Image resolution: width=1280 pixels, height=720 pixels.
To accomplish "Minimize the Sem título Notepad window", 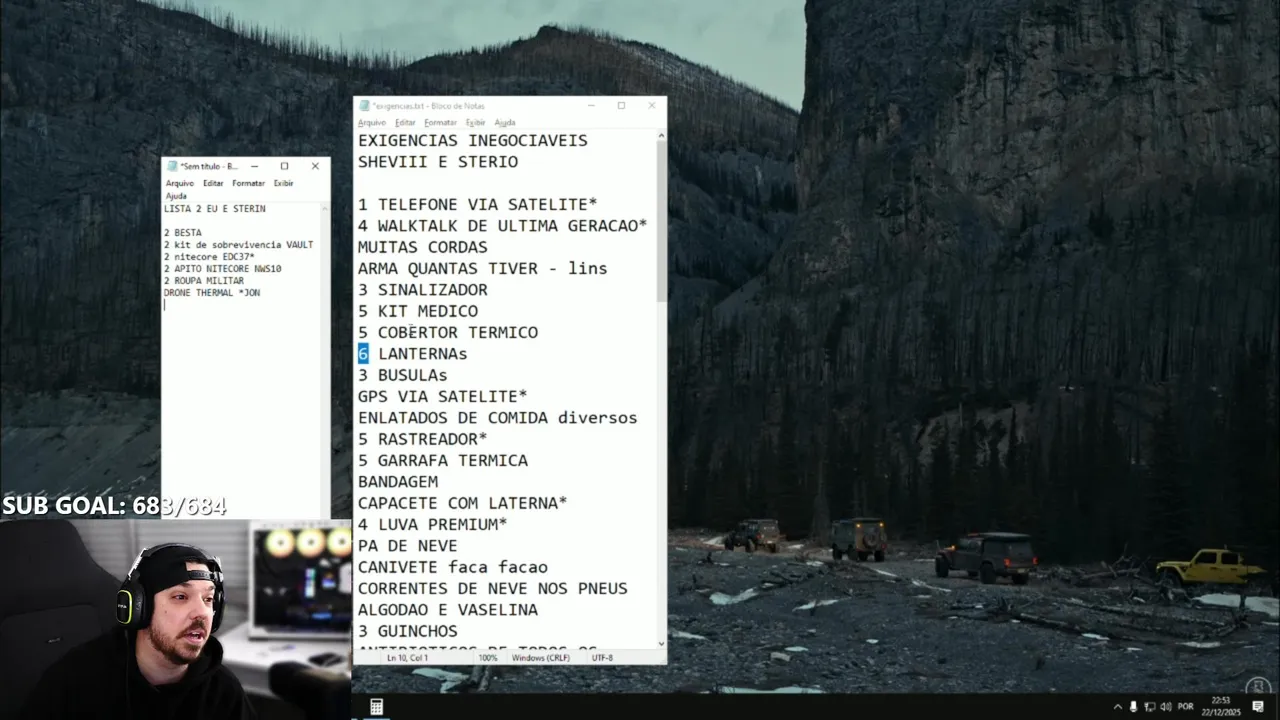I will tap(254, 166).
